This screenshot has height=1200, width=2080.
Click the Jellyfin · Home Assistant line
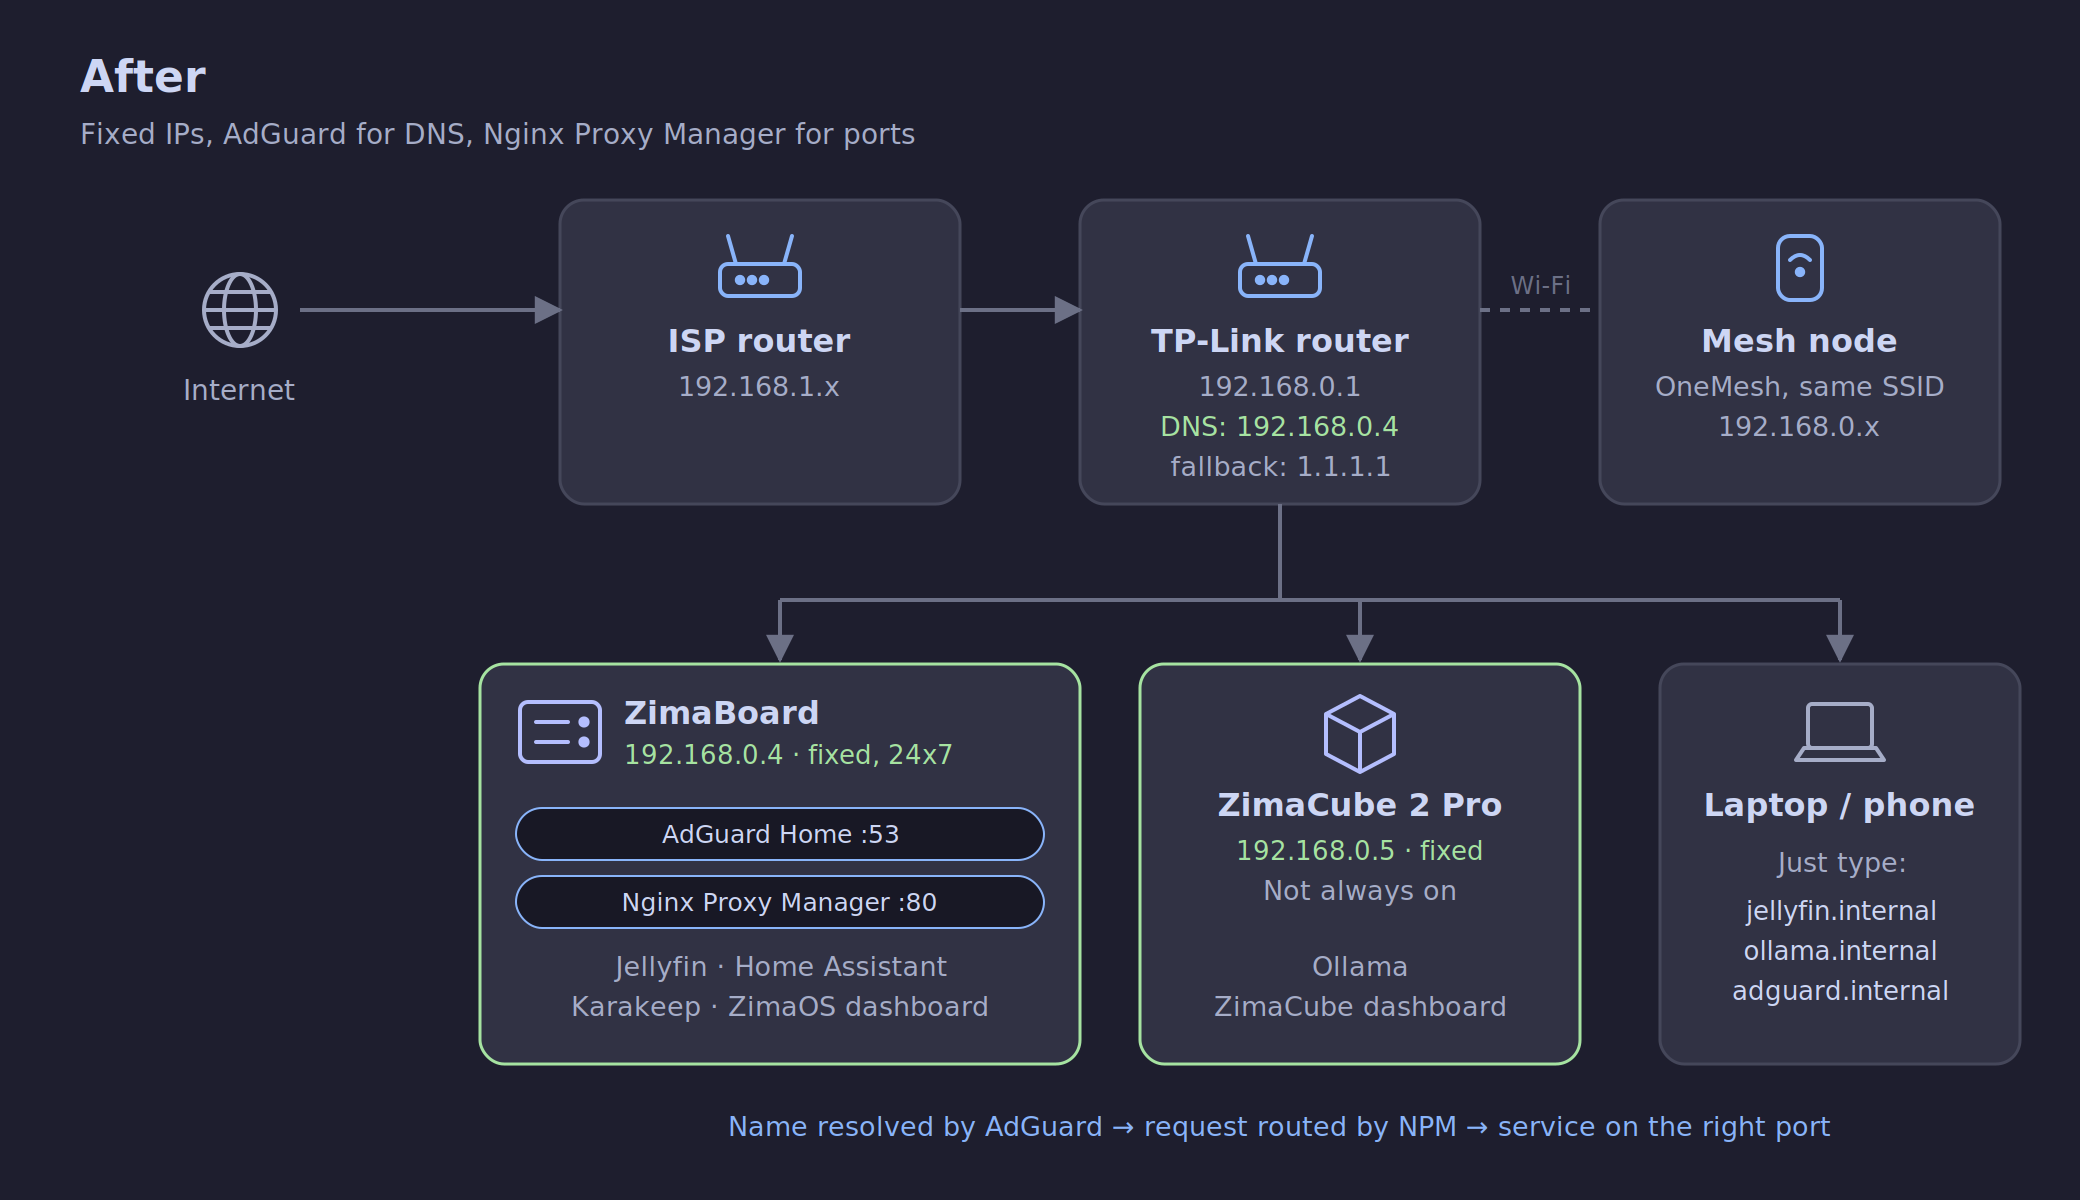tap(780, 967)
